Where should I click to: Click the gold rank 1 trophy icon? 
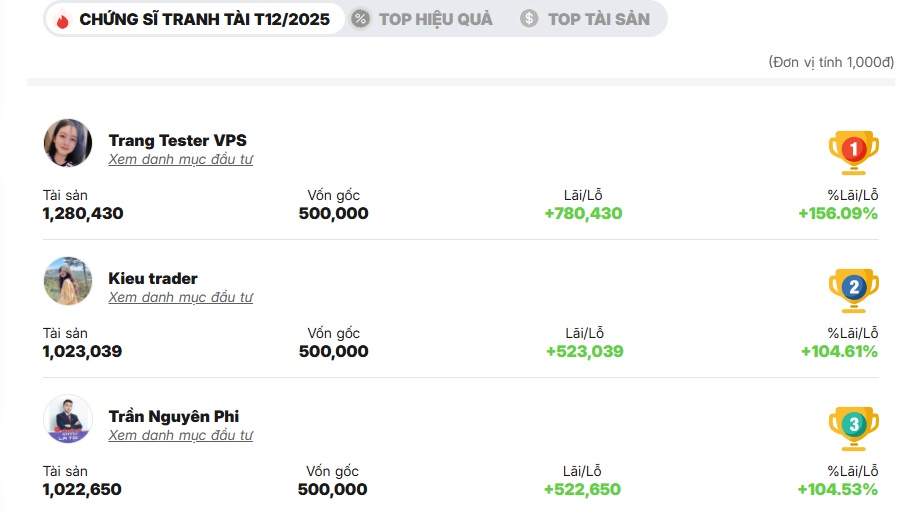pos(853,151)
